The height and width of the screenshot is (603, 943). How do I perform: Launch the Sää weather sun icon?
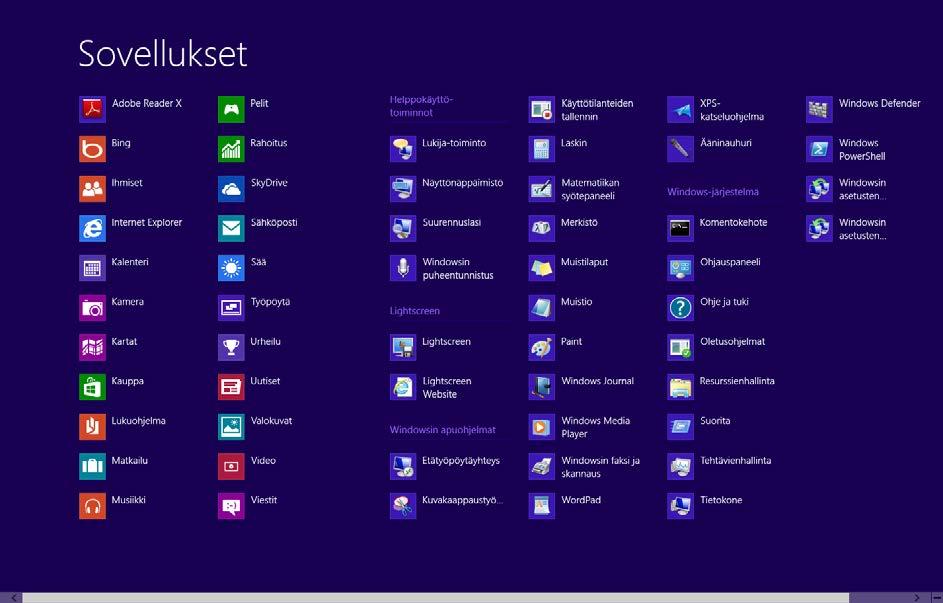click(231, 268)
